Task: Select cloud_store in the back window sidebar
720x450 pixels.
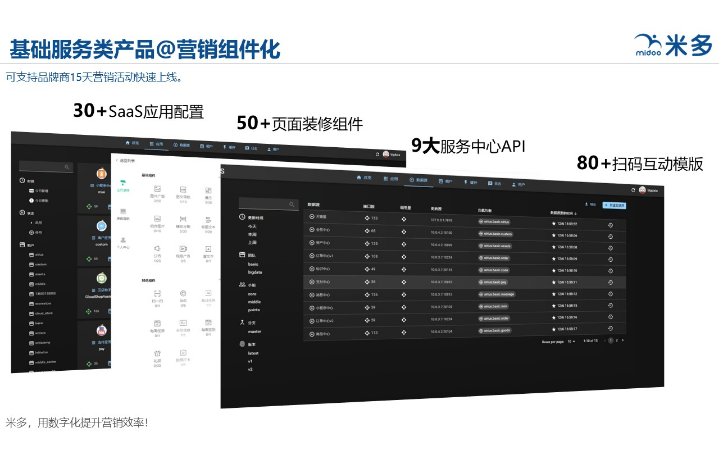Action: [41, 313]
